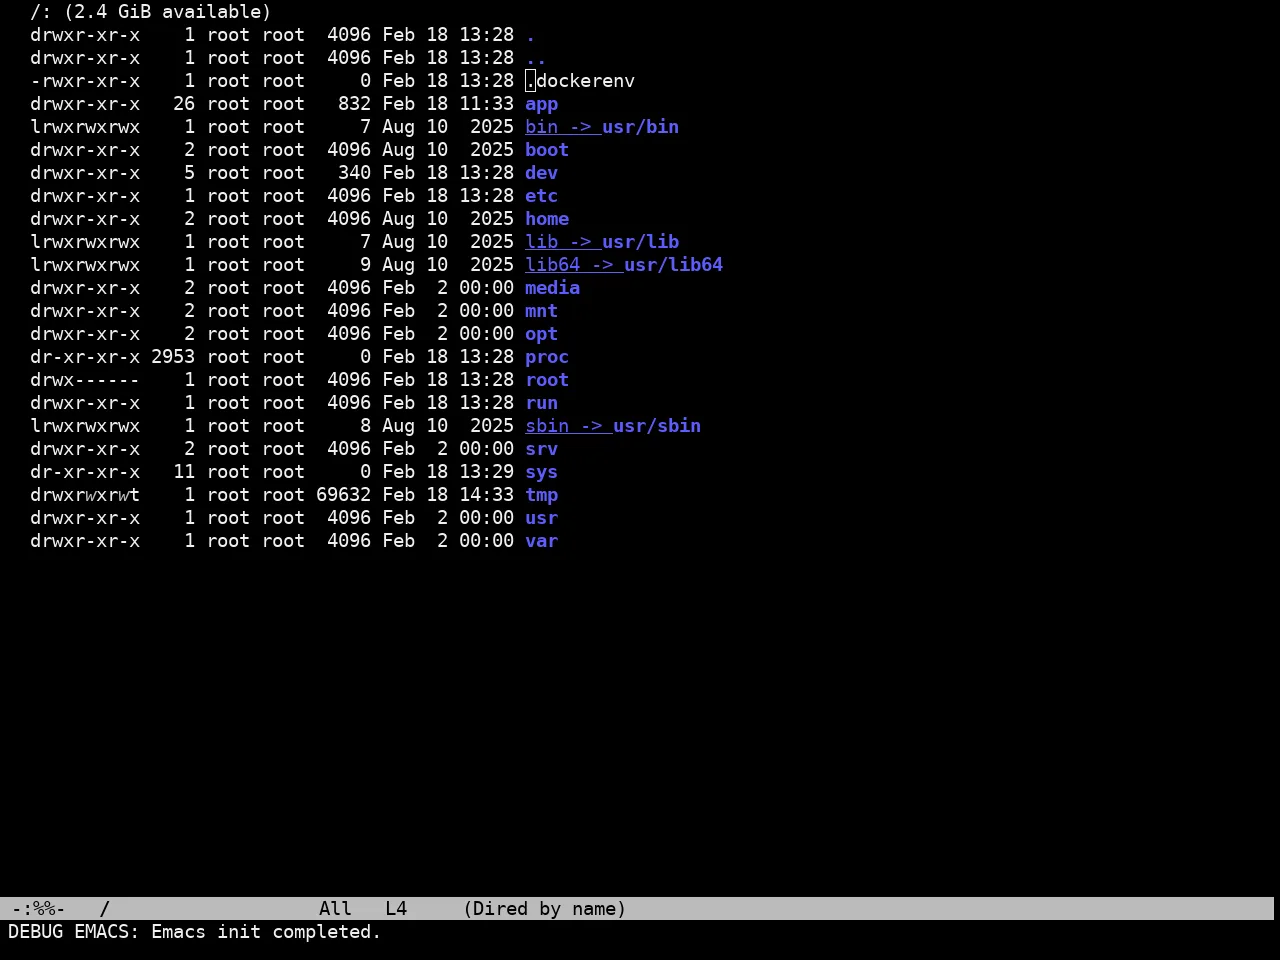Open the tmp directory

[541, 495]
